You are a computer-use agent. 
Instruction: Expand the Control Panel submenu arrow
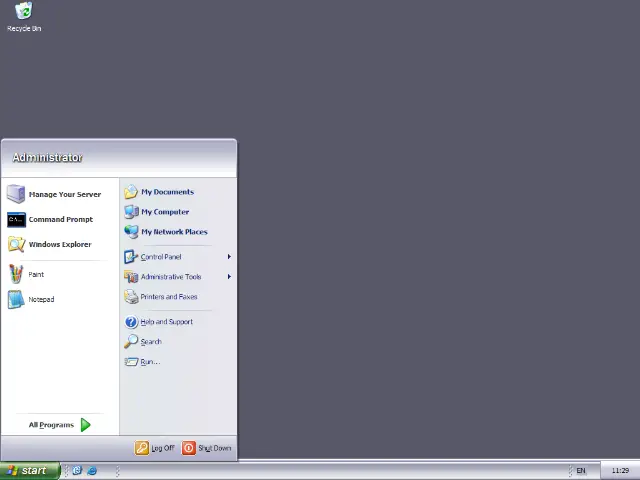229,257
